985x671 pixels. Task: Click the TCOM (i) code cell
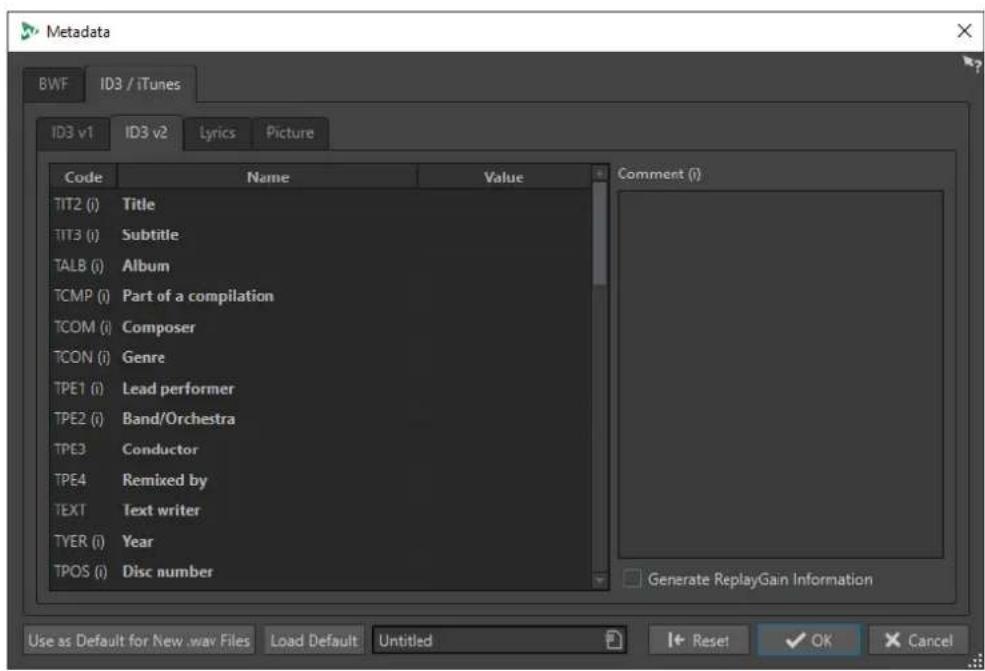point(82,327)
